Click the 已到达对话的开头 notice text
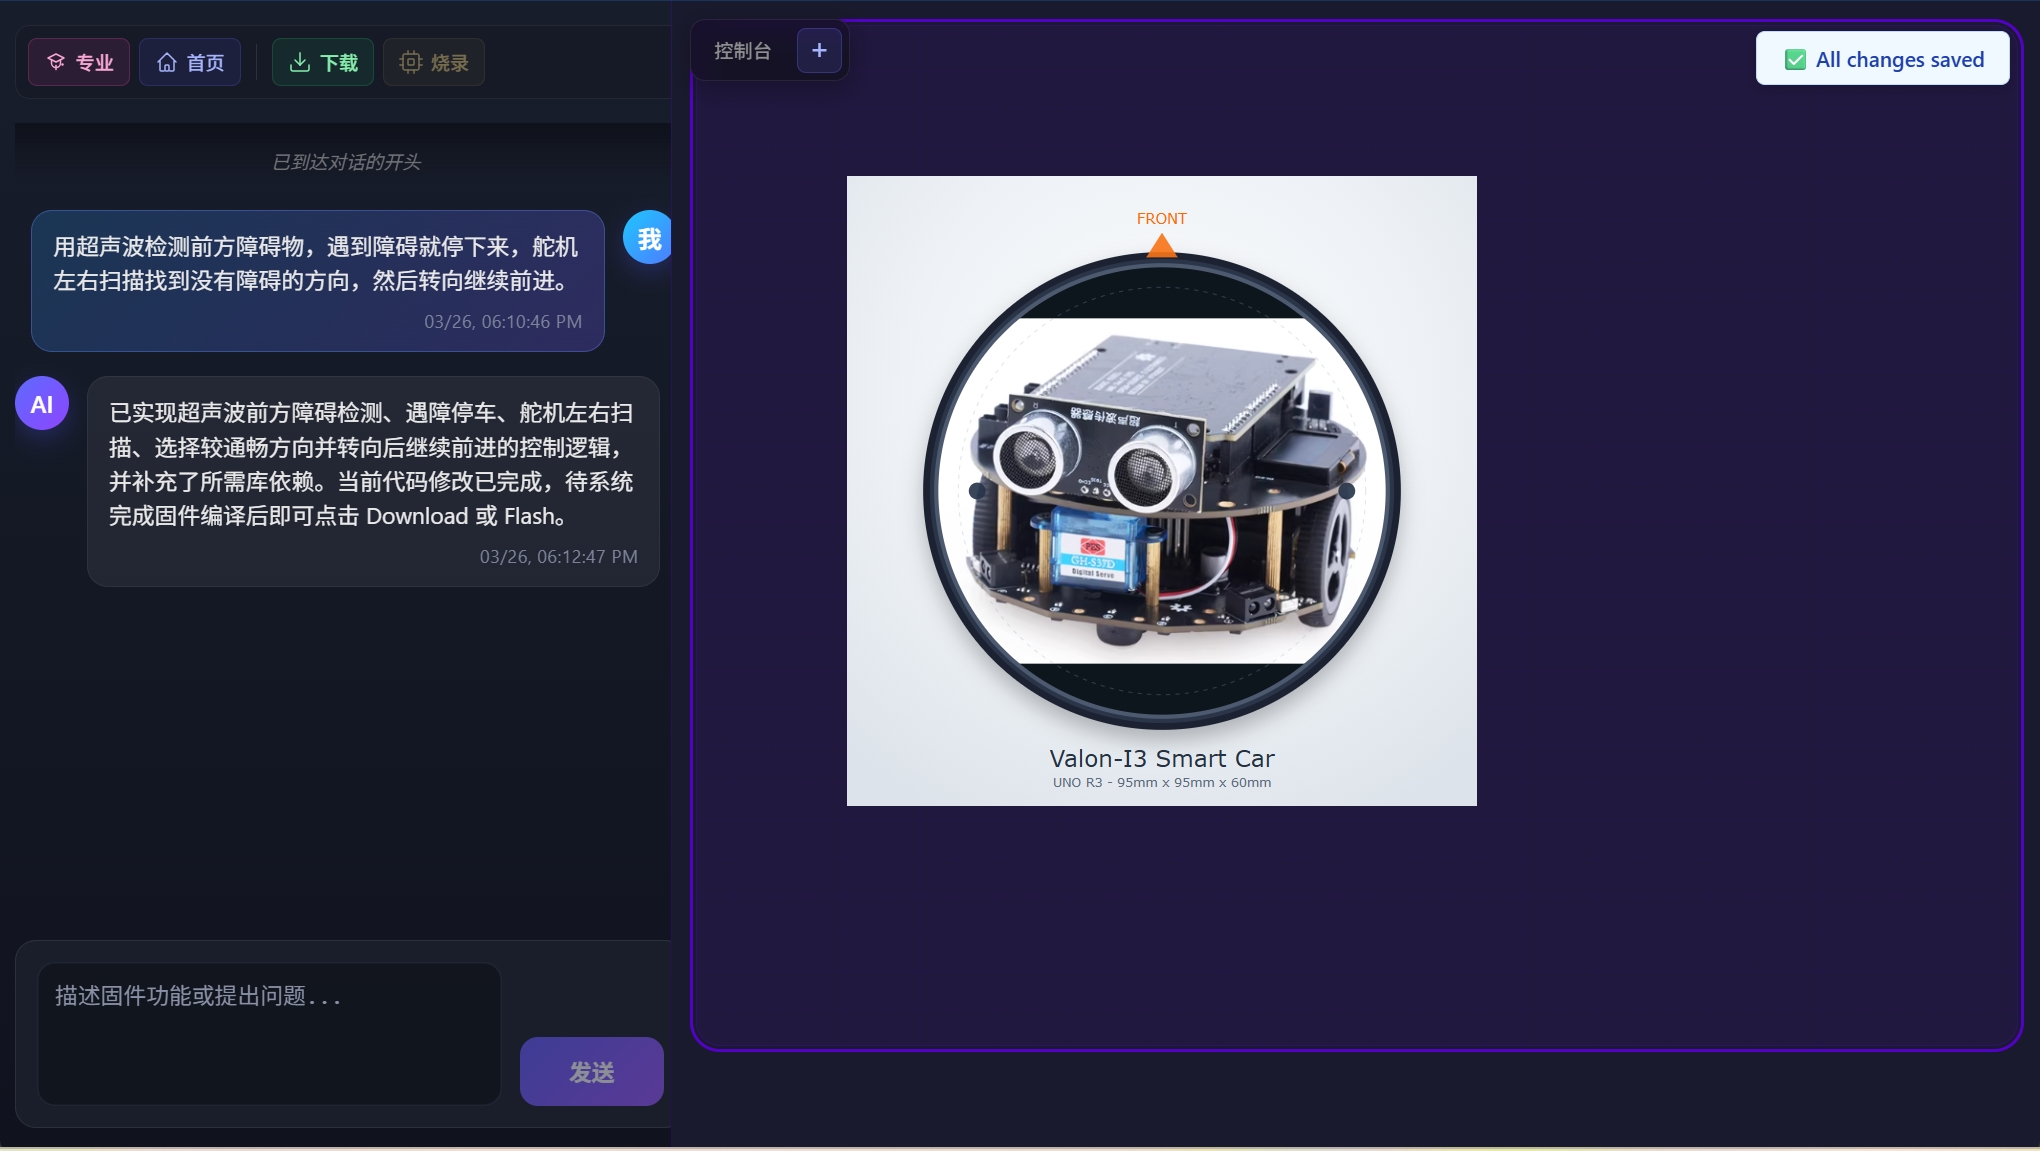The height and width of the screenshot is (1151, 2040). [347, 162]
